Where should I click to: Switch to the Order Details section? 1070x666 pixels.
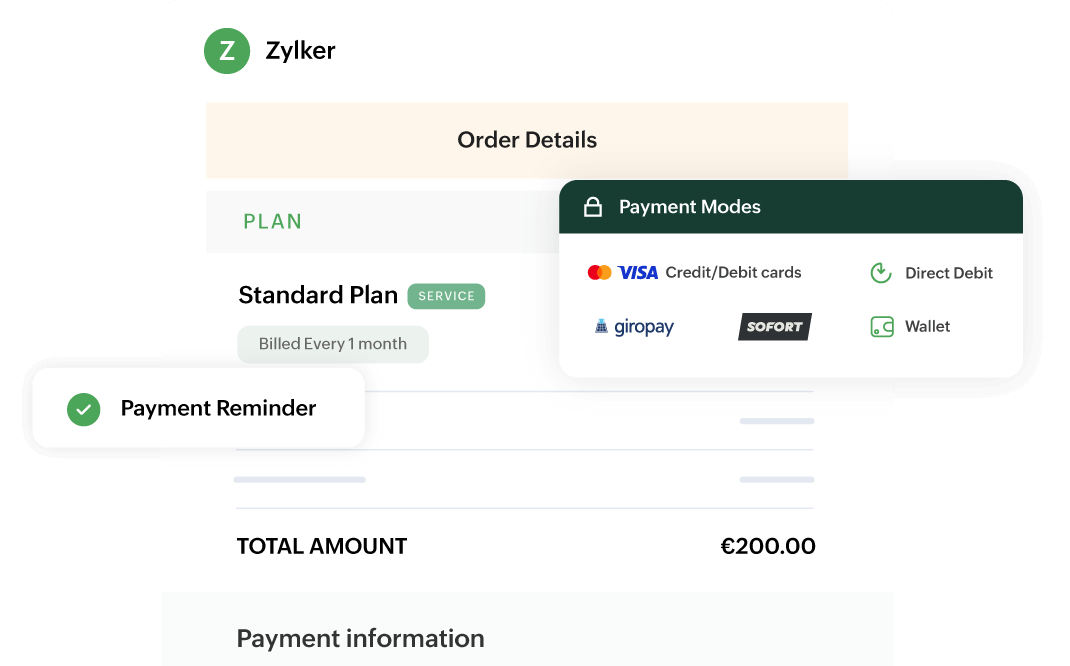tap(526, 140)
